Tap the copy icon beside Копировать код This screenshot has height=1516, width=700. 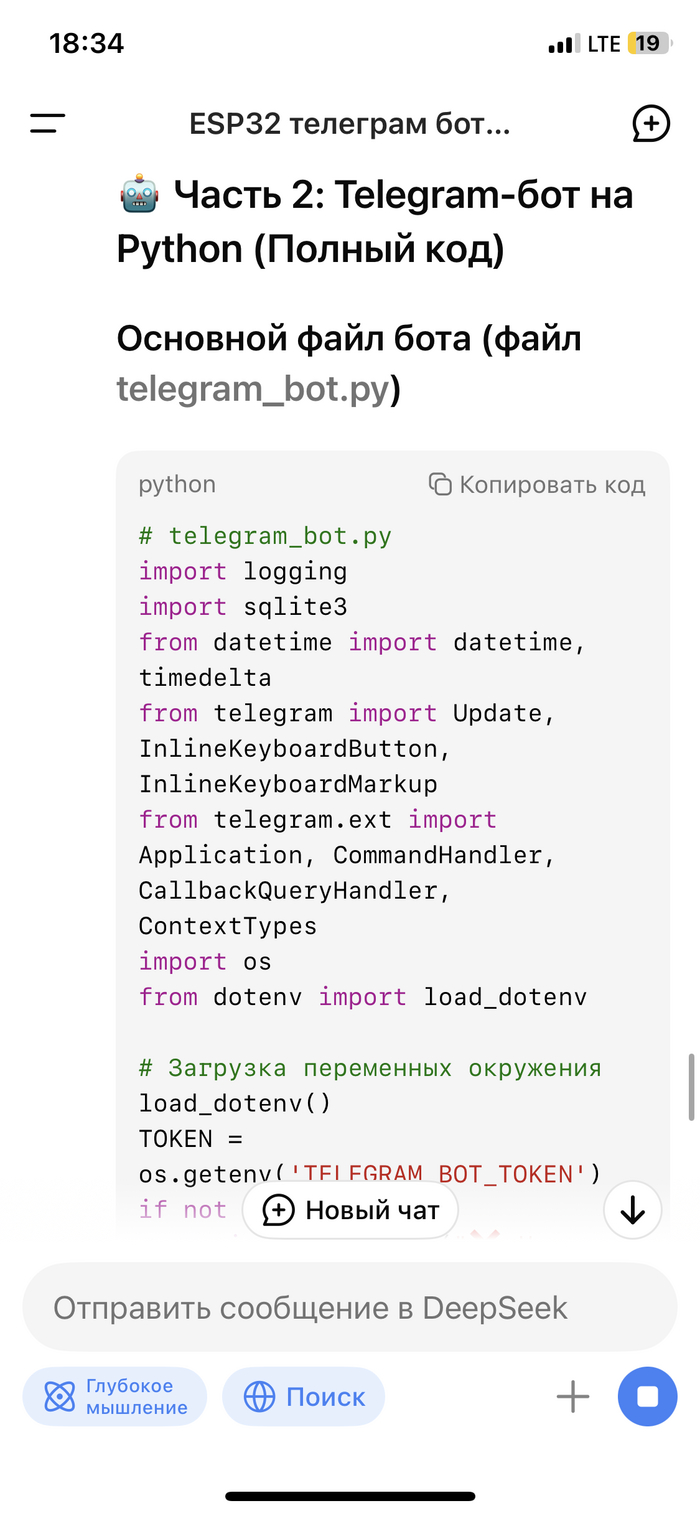click(x=440, y=484)
